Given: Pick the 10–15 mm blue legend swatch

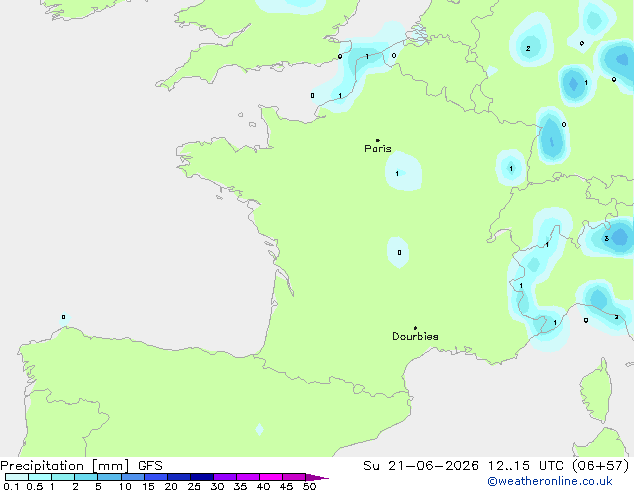Looking at the screenshot, I should (x=132, y=477).
